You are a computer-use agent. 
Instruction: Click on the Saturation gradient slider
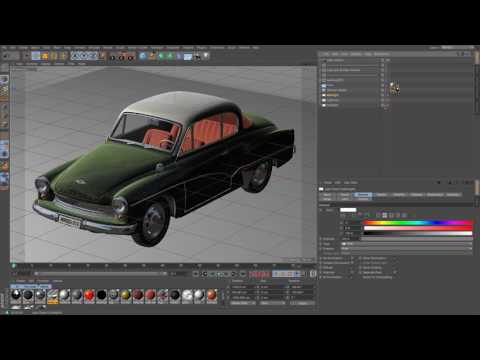pyautogui.click(x=418, y=228)
